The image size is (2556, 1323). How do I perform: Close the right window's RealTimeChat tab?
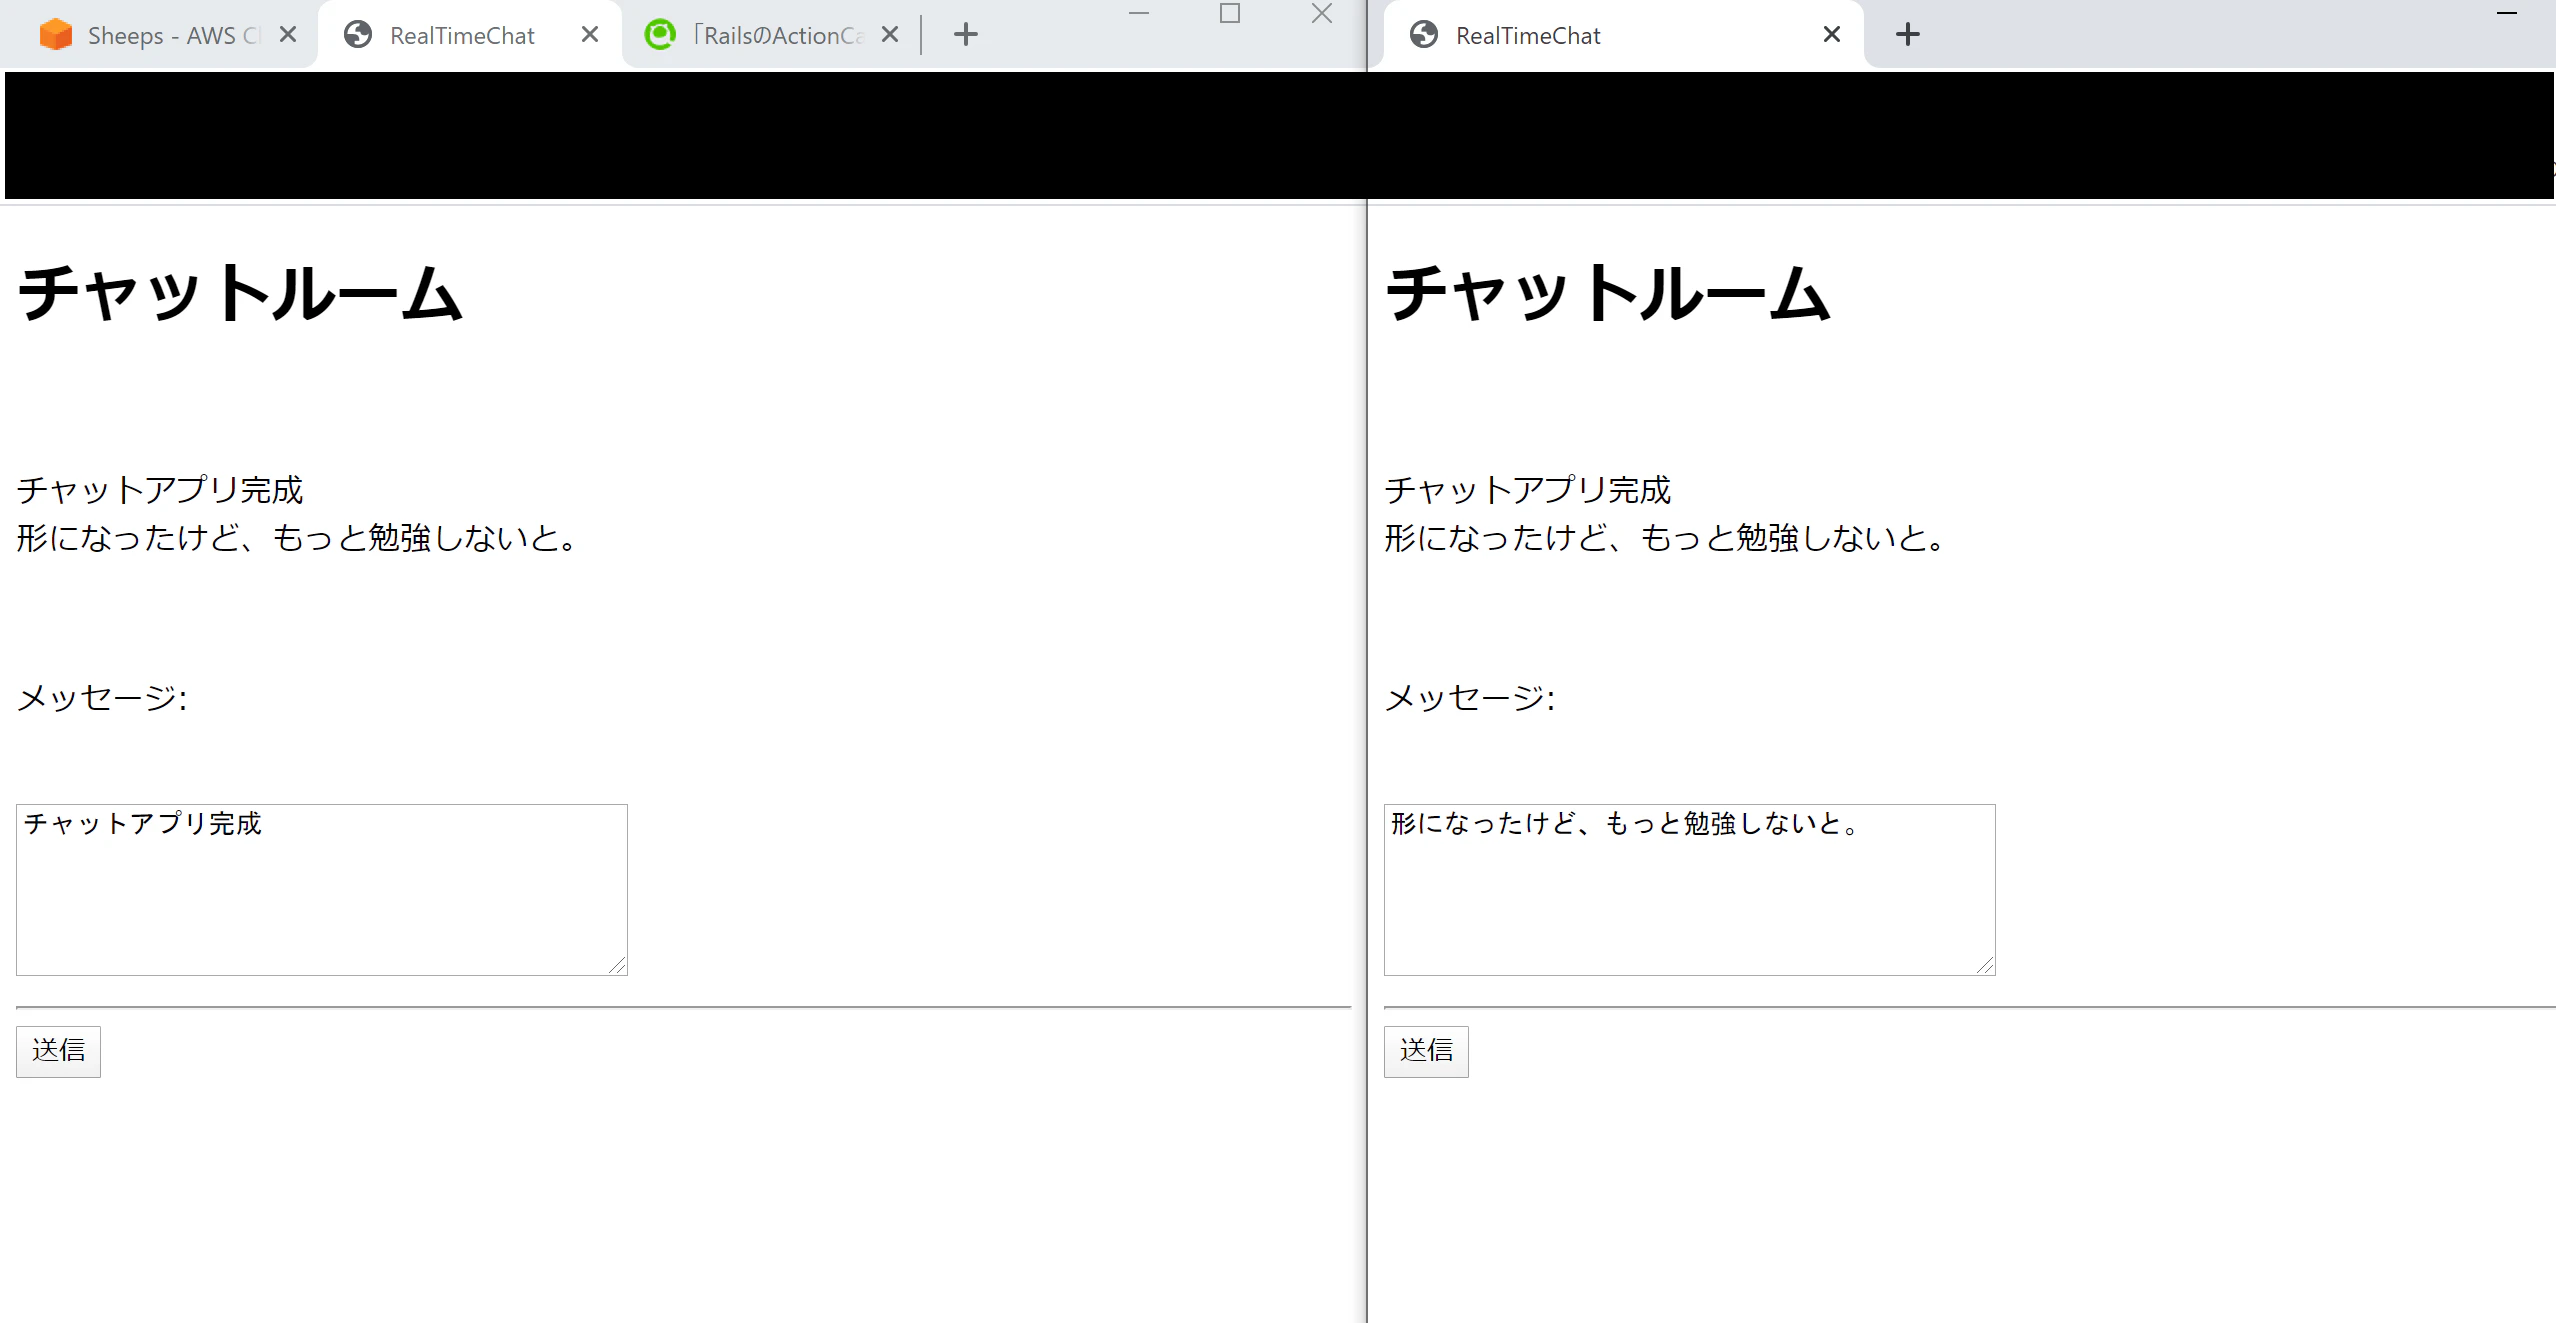pyautogui.click(x=1832, y=35)
